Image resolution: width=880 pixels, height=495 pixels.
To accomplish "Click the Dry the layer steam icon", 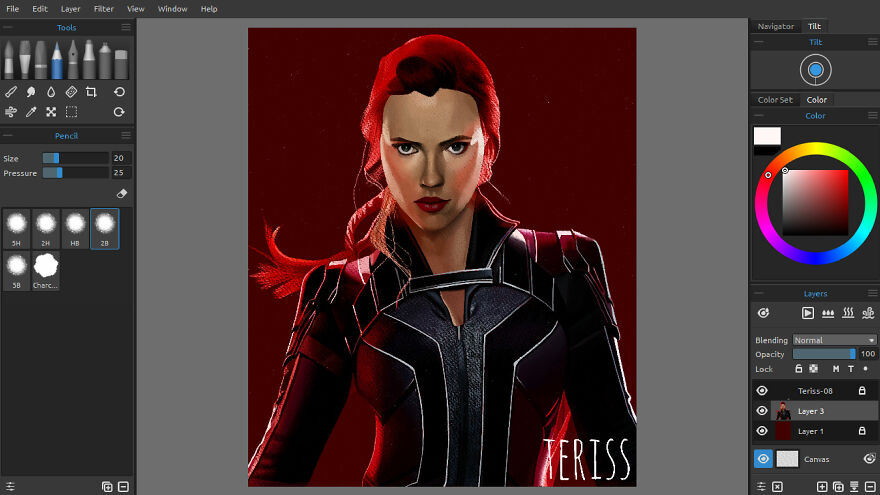I will point(848,313).
